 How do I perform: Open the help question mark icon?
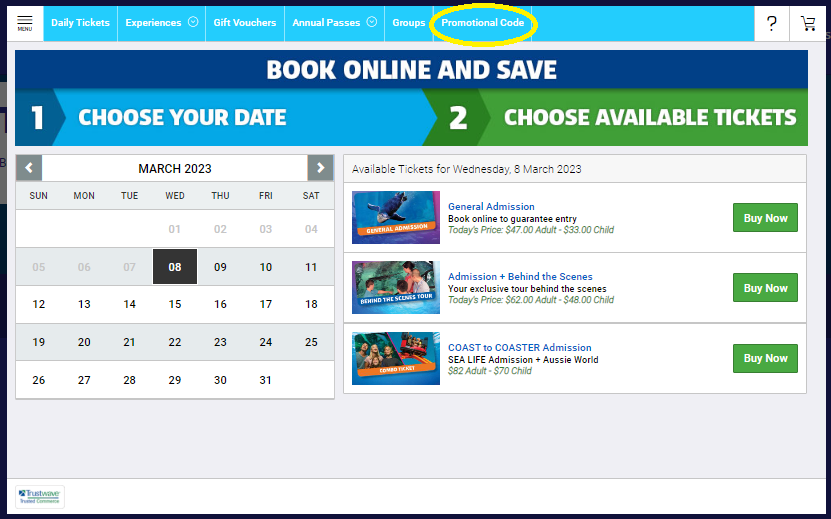pyautogui.click(x=772, y=23)
